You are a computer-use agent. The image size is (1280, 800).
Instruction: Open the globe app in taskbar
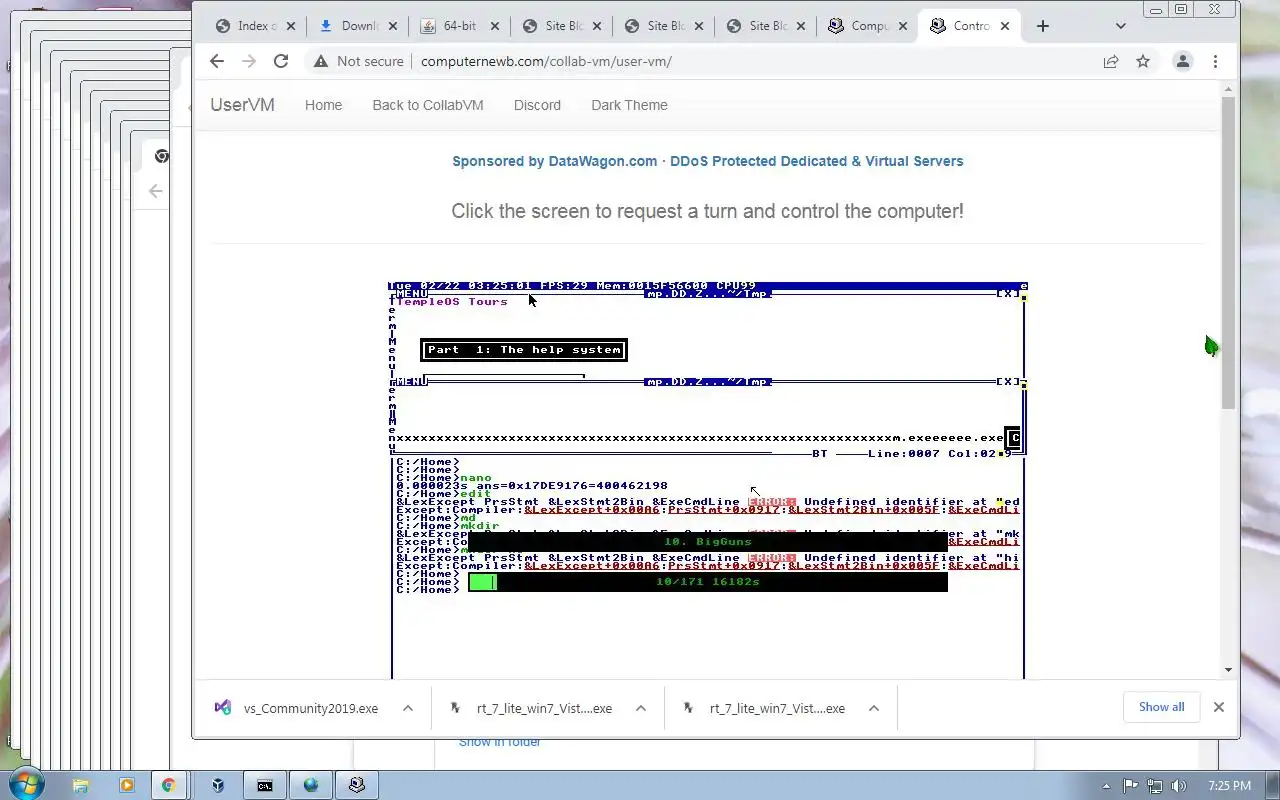(311, 785)
